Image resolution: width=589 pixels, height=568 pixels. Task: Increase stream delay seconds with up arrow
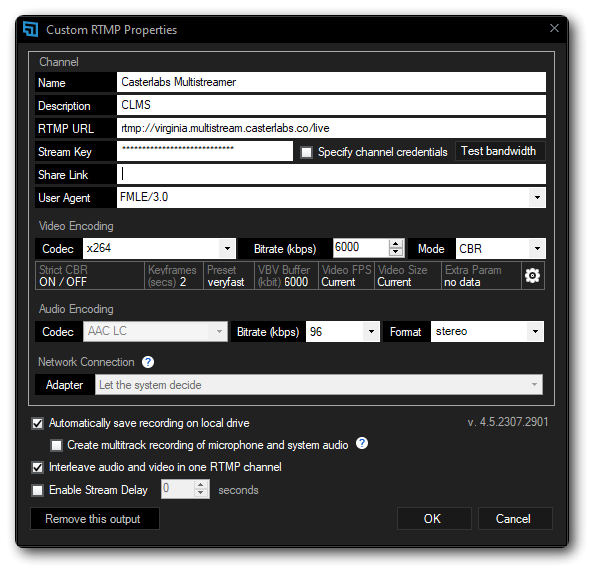tap(201, 485)
